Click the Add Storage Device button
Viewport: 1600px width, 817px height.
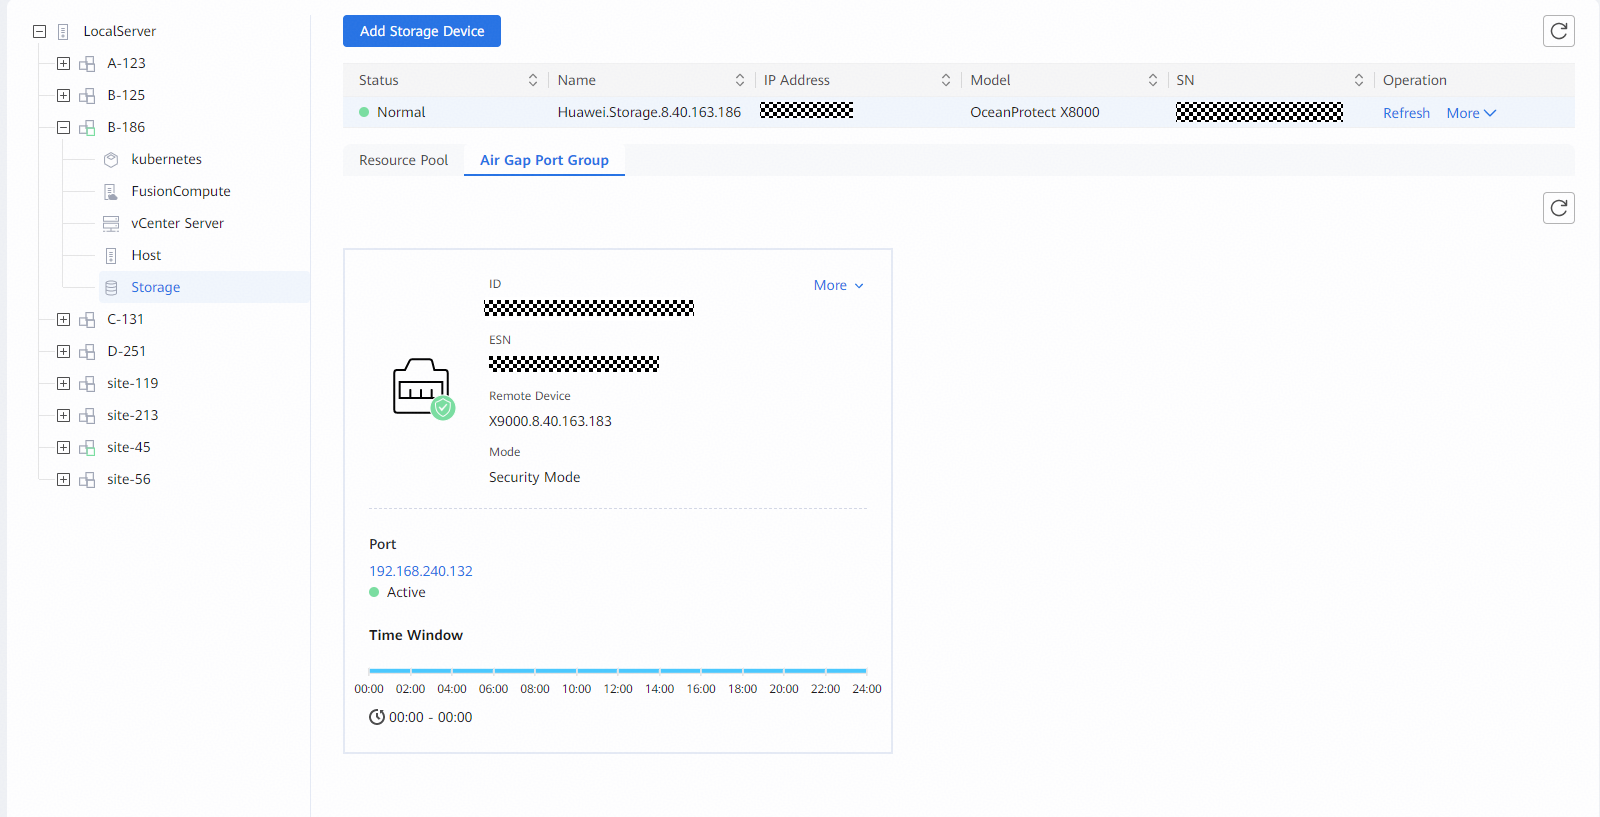pos(422,31)
